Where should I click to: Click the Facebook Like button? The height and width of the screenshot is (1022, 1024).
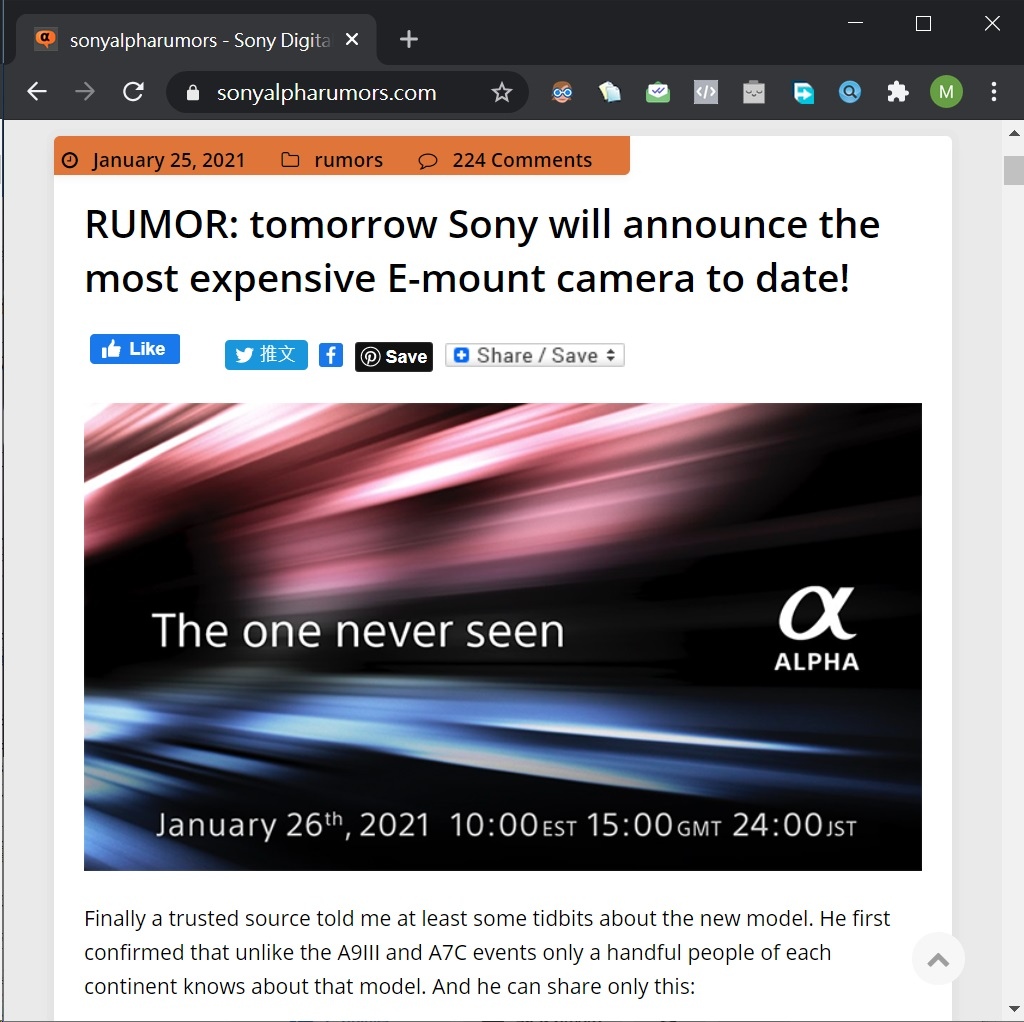[135, 349]
